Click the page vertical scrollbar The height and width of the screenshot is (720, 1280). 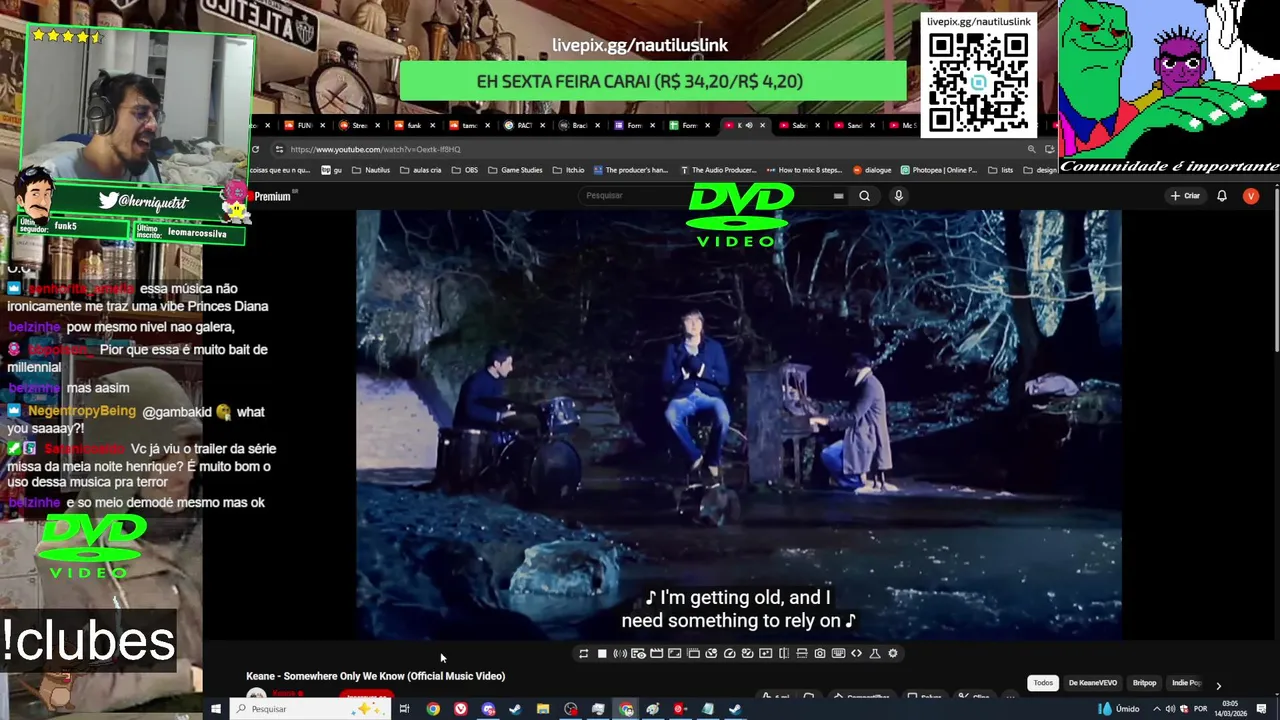1276,270
